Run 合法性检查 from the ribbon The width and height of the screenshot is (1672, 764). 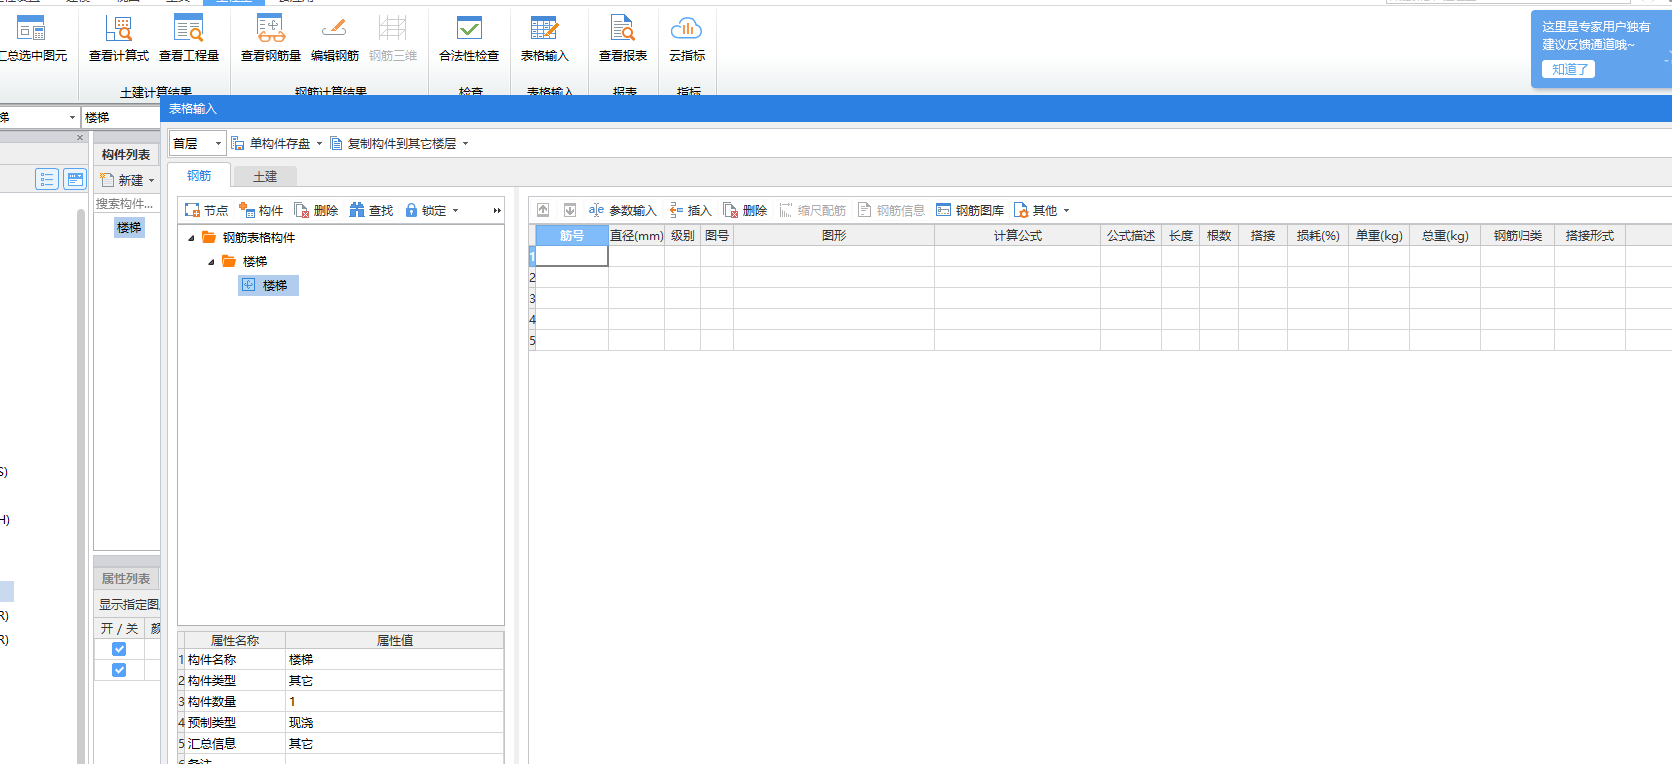pyautogui.click(x=469, y=38)
